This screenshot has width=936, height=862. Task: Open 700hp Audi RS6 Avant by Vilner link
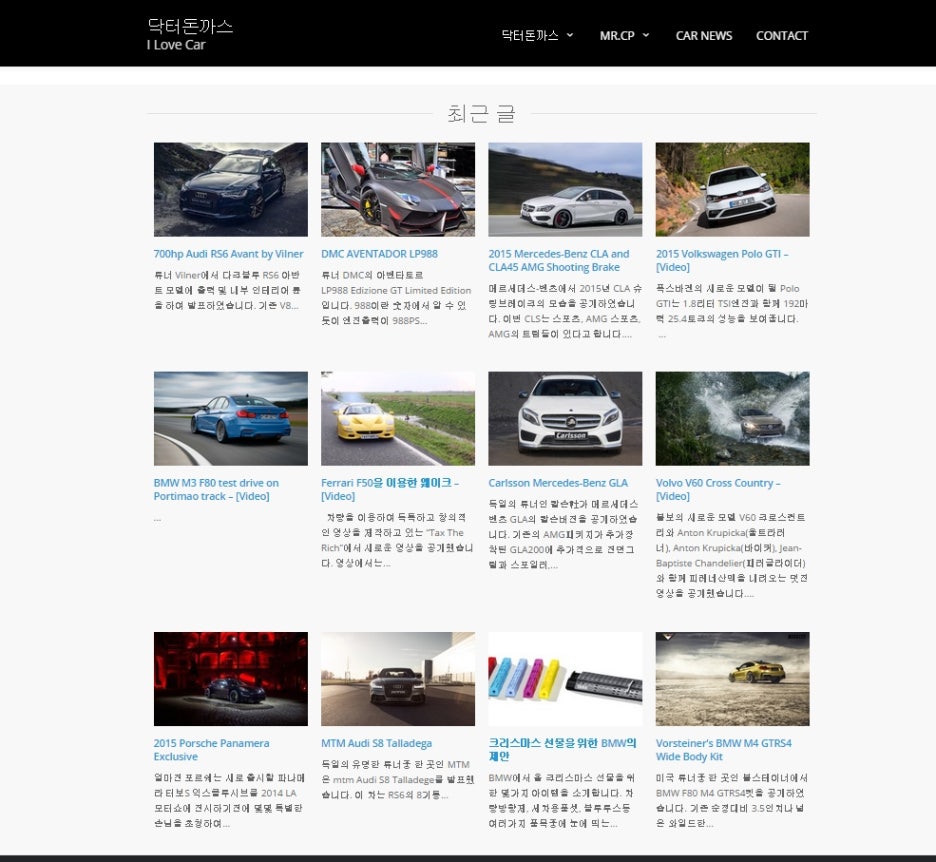pos(229,254)
